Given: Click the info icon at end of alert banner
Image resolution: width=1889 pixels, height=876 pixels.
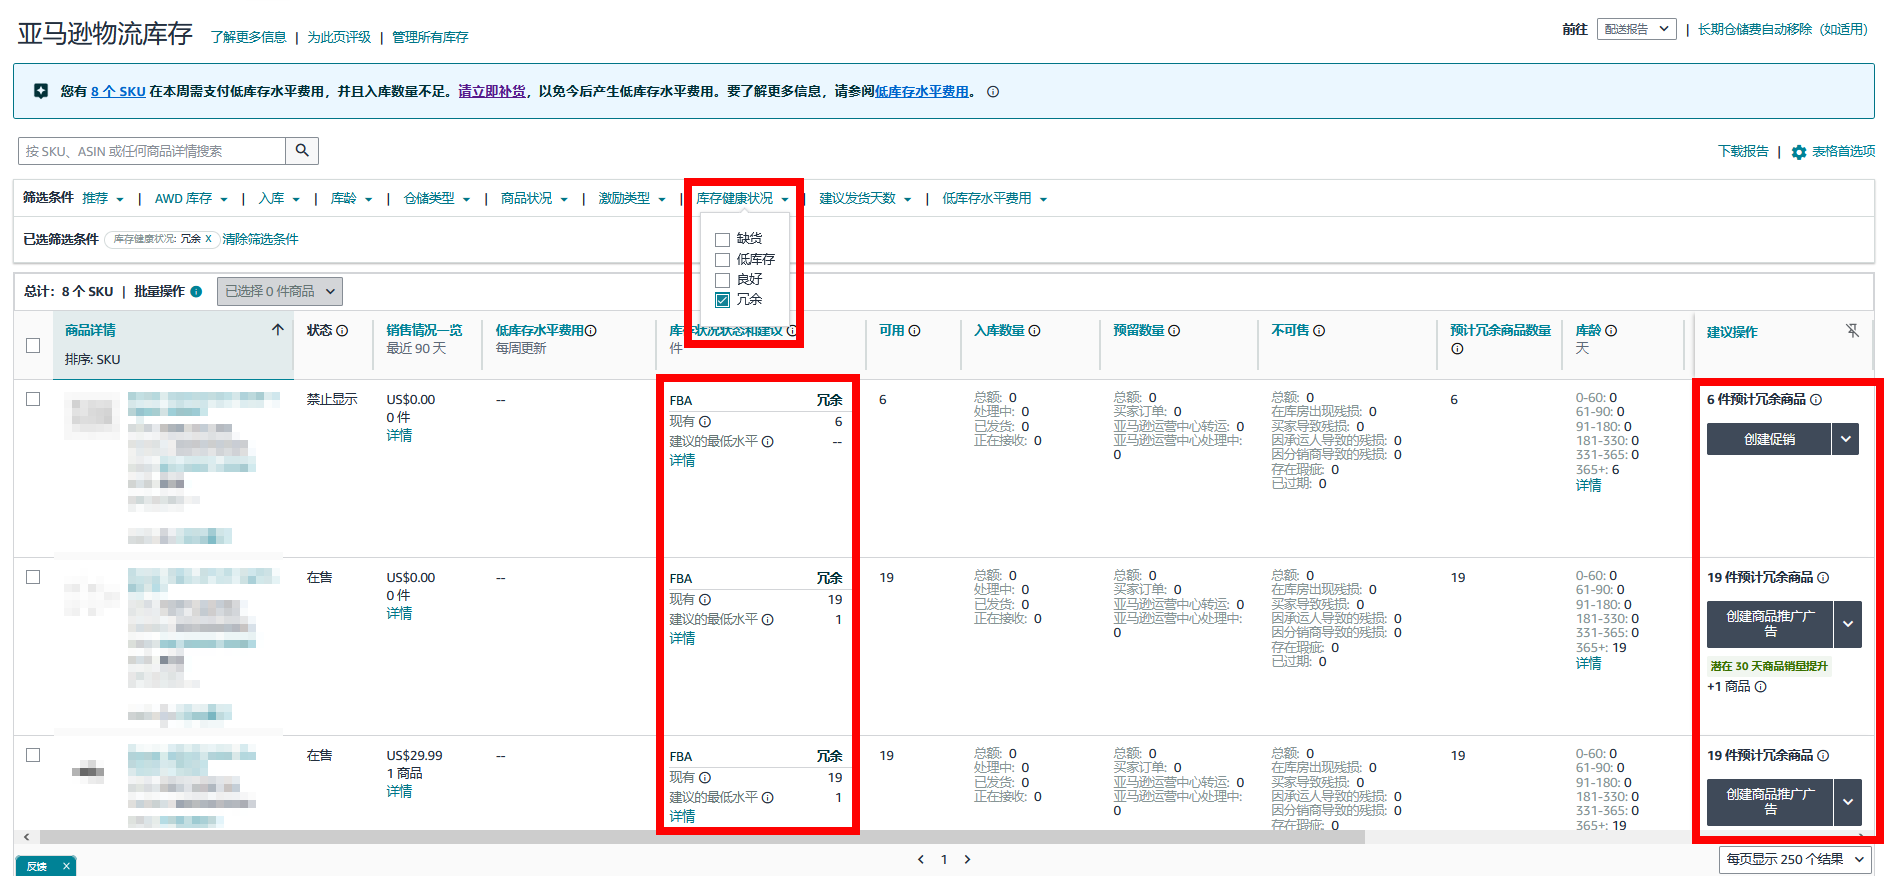Looking at the screenshot, I should (x=993, y=92).
